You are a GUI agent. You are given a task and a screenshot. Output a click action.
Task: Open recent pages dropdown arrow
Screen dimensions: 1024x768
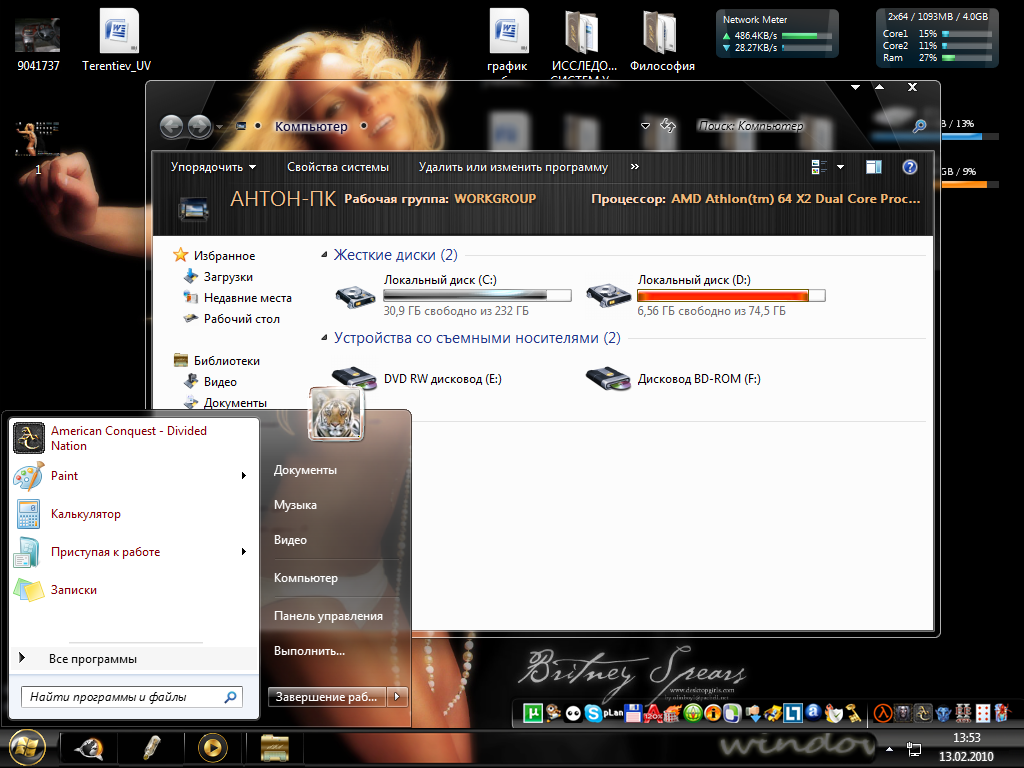[x=220, y=127]
